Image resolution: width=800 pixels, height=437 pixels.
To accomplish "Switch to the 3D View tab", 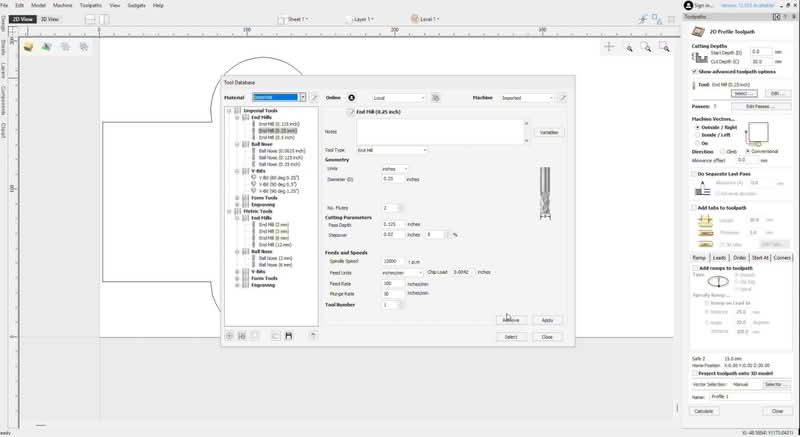I will (x=48, y=19).
